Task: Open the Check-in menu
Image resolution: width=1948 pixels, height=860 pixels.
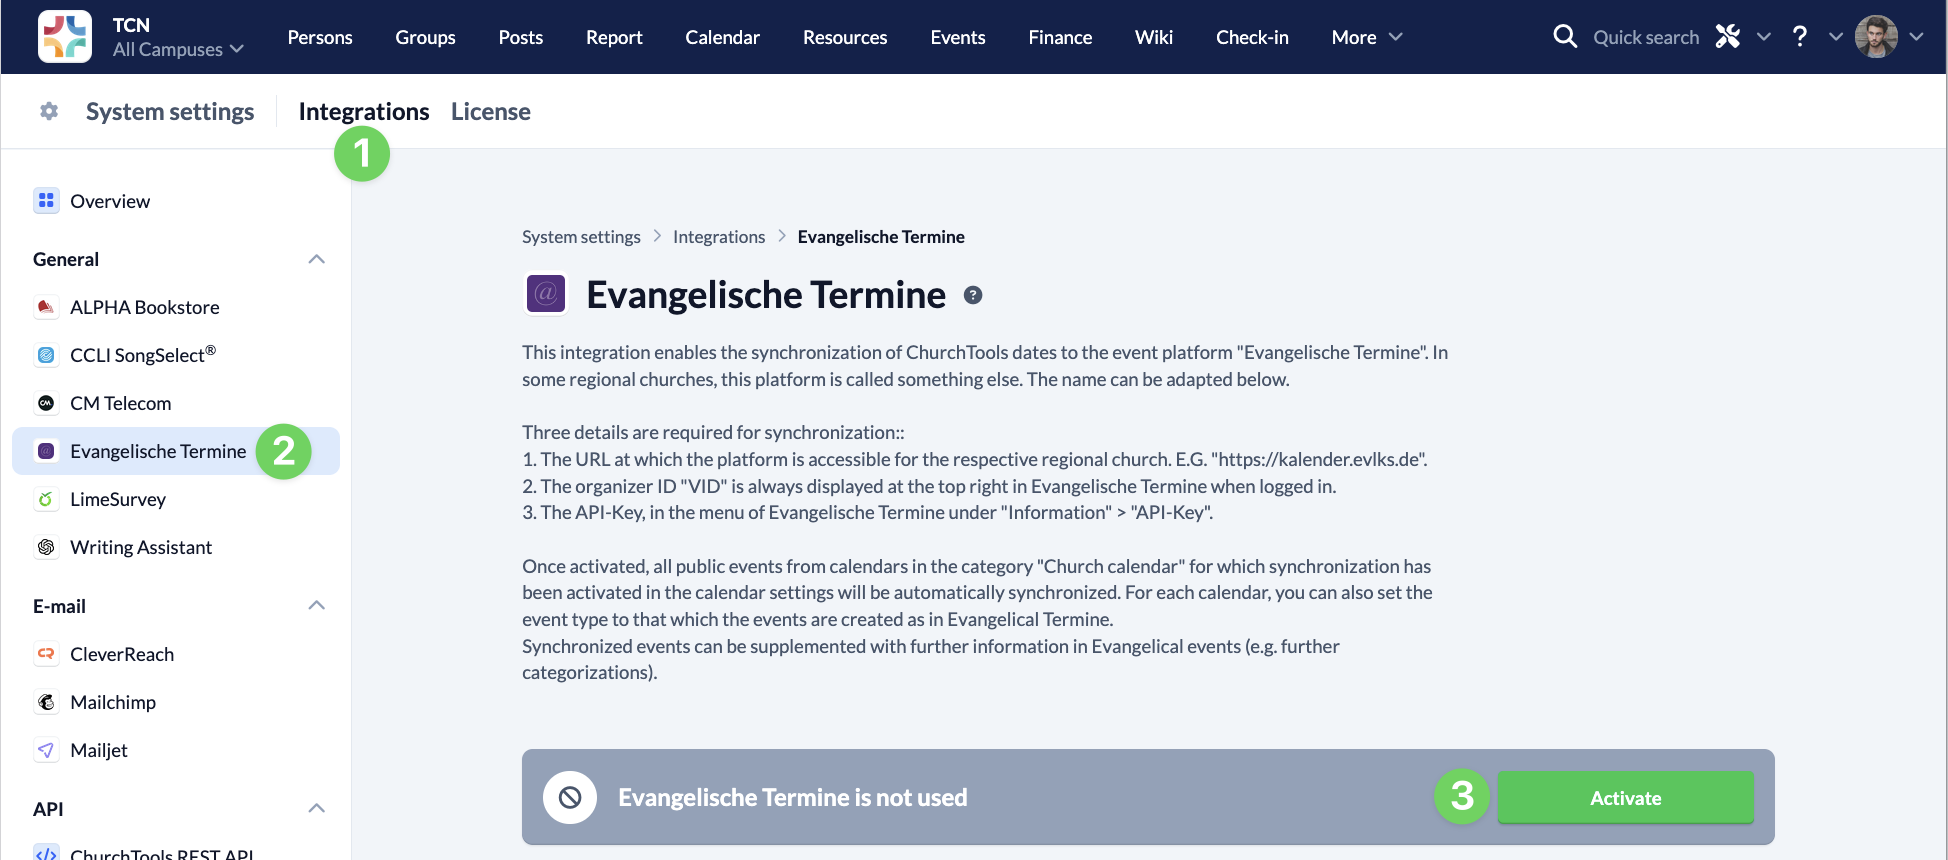Action: (1252, 37)
